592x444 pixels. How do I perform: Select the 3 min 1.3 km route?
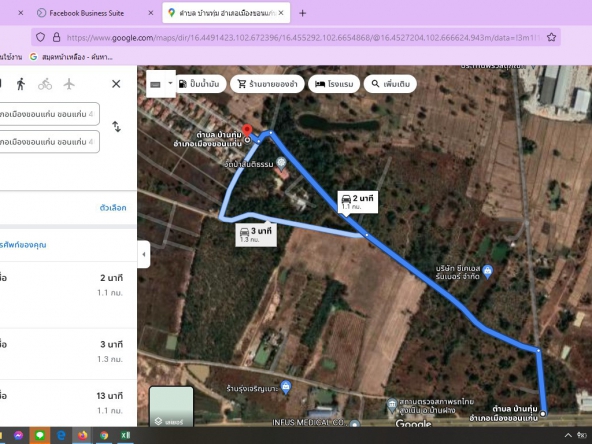point(68,352)
